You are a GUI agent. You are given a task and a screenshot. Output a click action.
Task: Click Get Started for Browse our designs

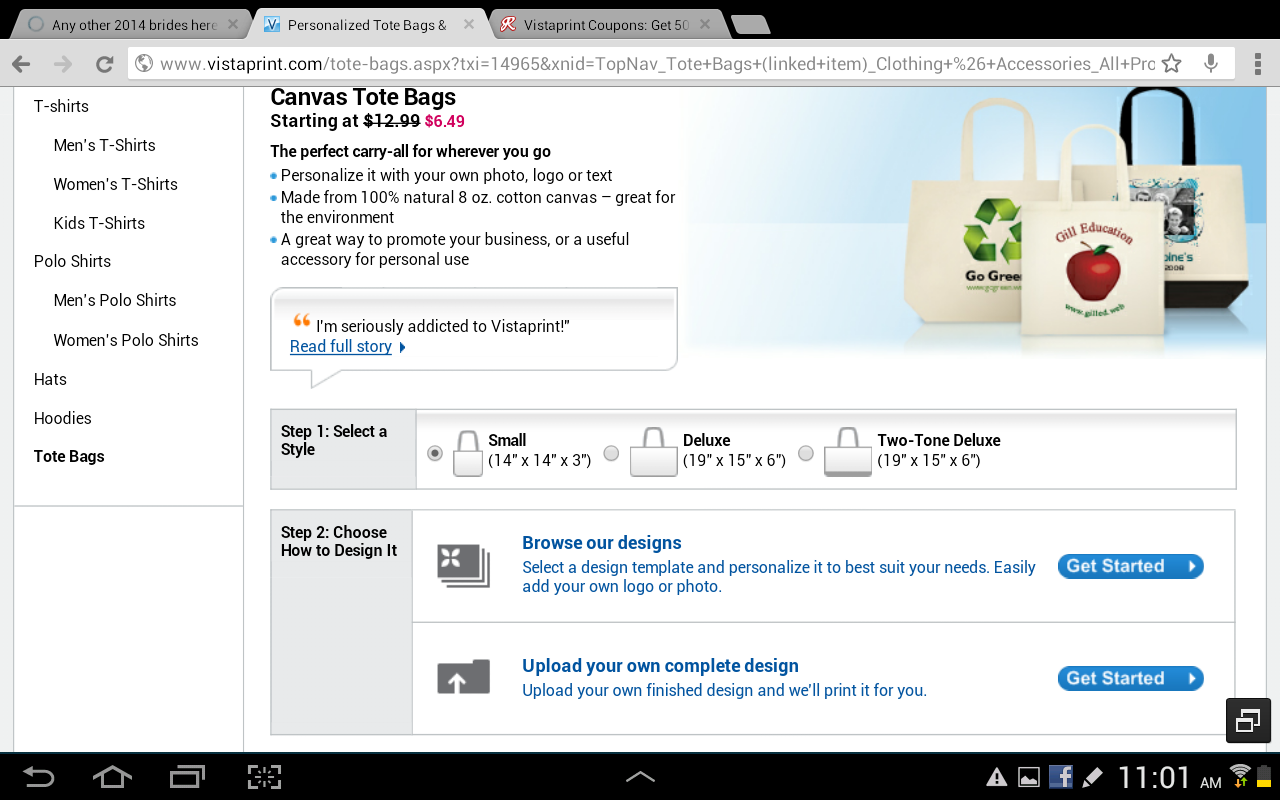click(x=1130, y=566)
